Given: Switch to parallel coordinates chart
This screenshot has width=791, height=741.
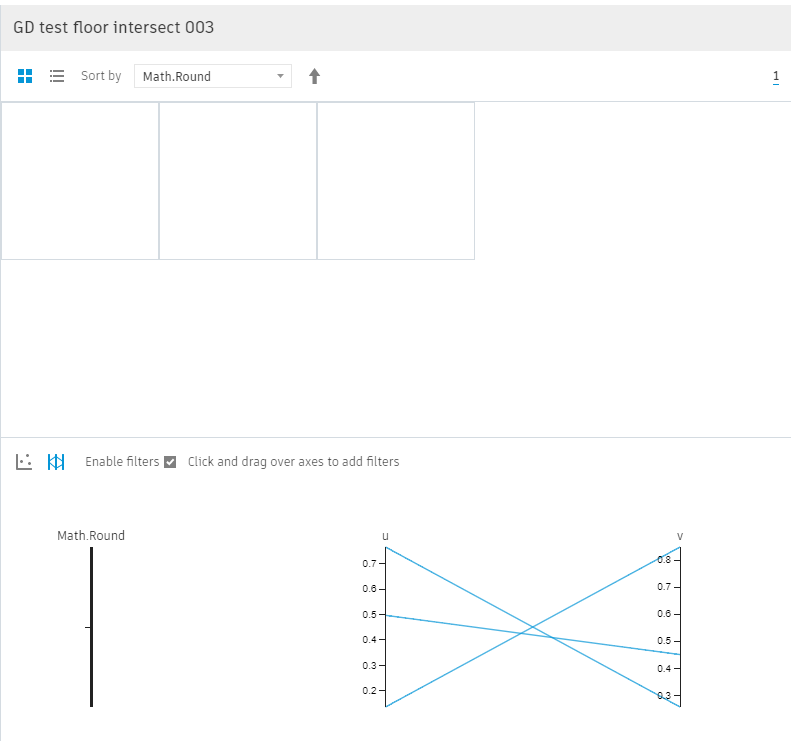Looking at the screenshot, I should [56, 462].
